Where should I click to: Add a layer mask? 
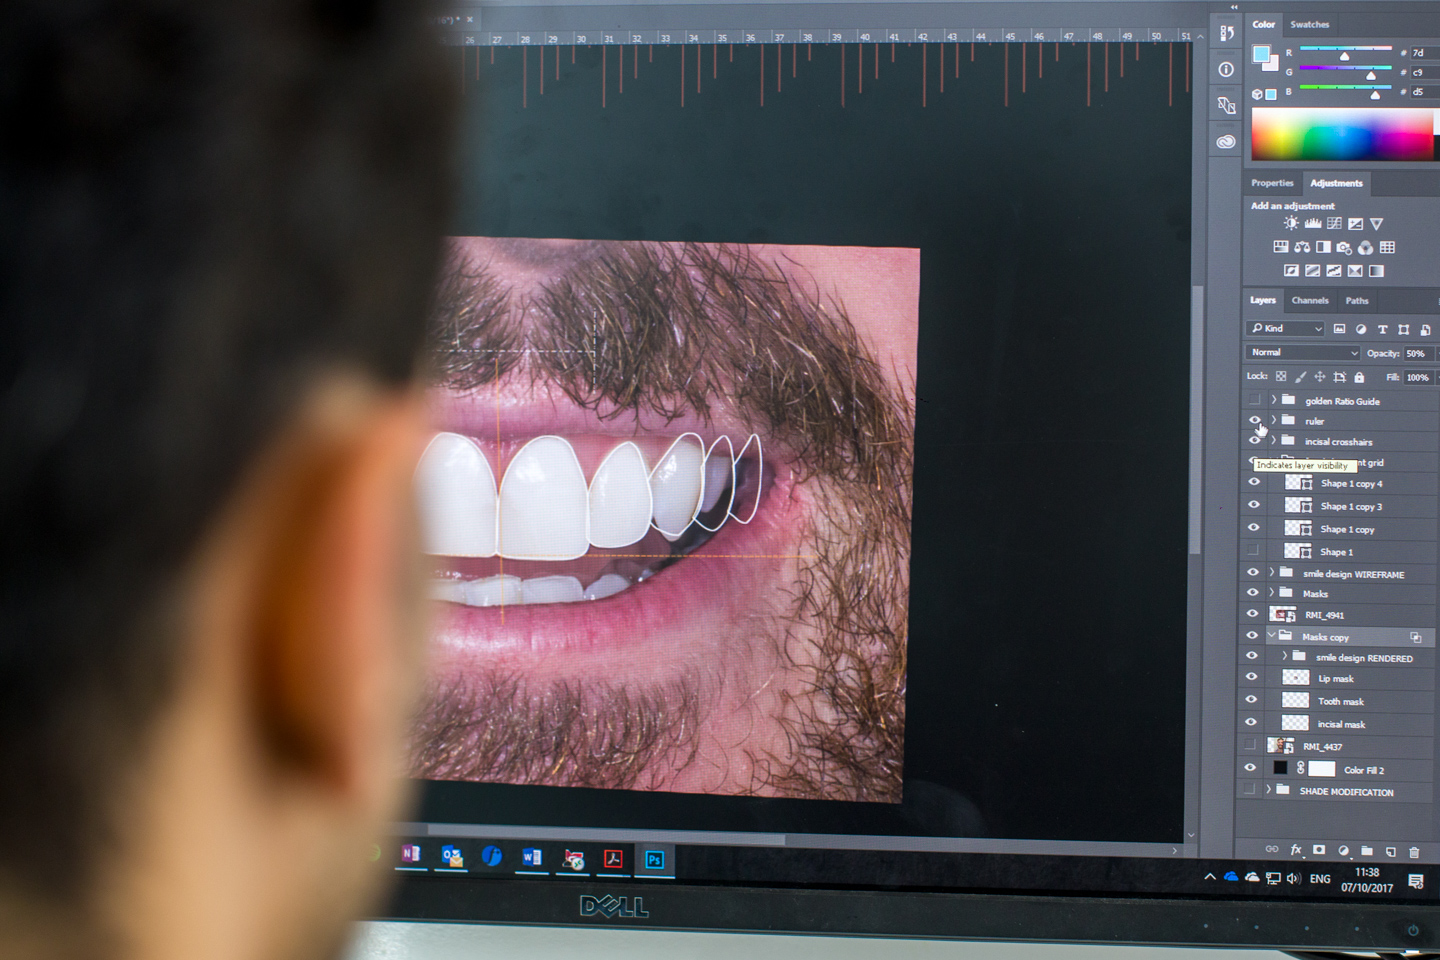[1319, 850]
